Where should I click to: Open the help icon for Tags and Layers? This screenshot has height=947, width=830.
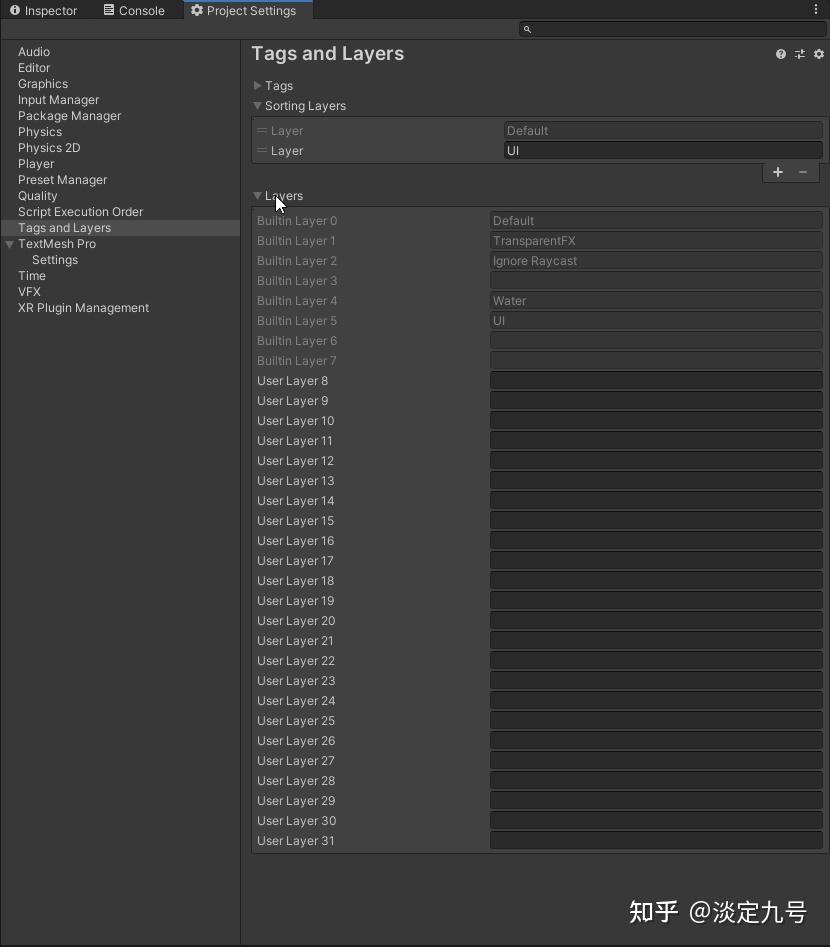pyautogui.click(x=780, y=54)
